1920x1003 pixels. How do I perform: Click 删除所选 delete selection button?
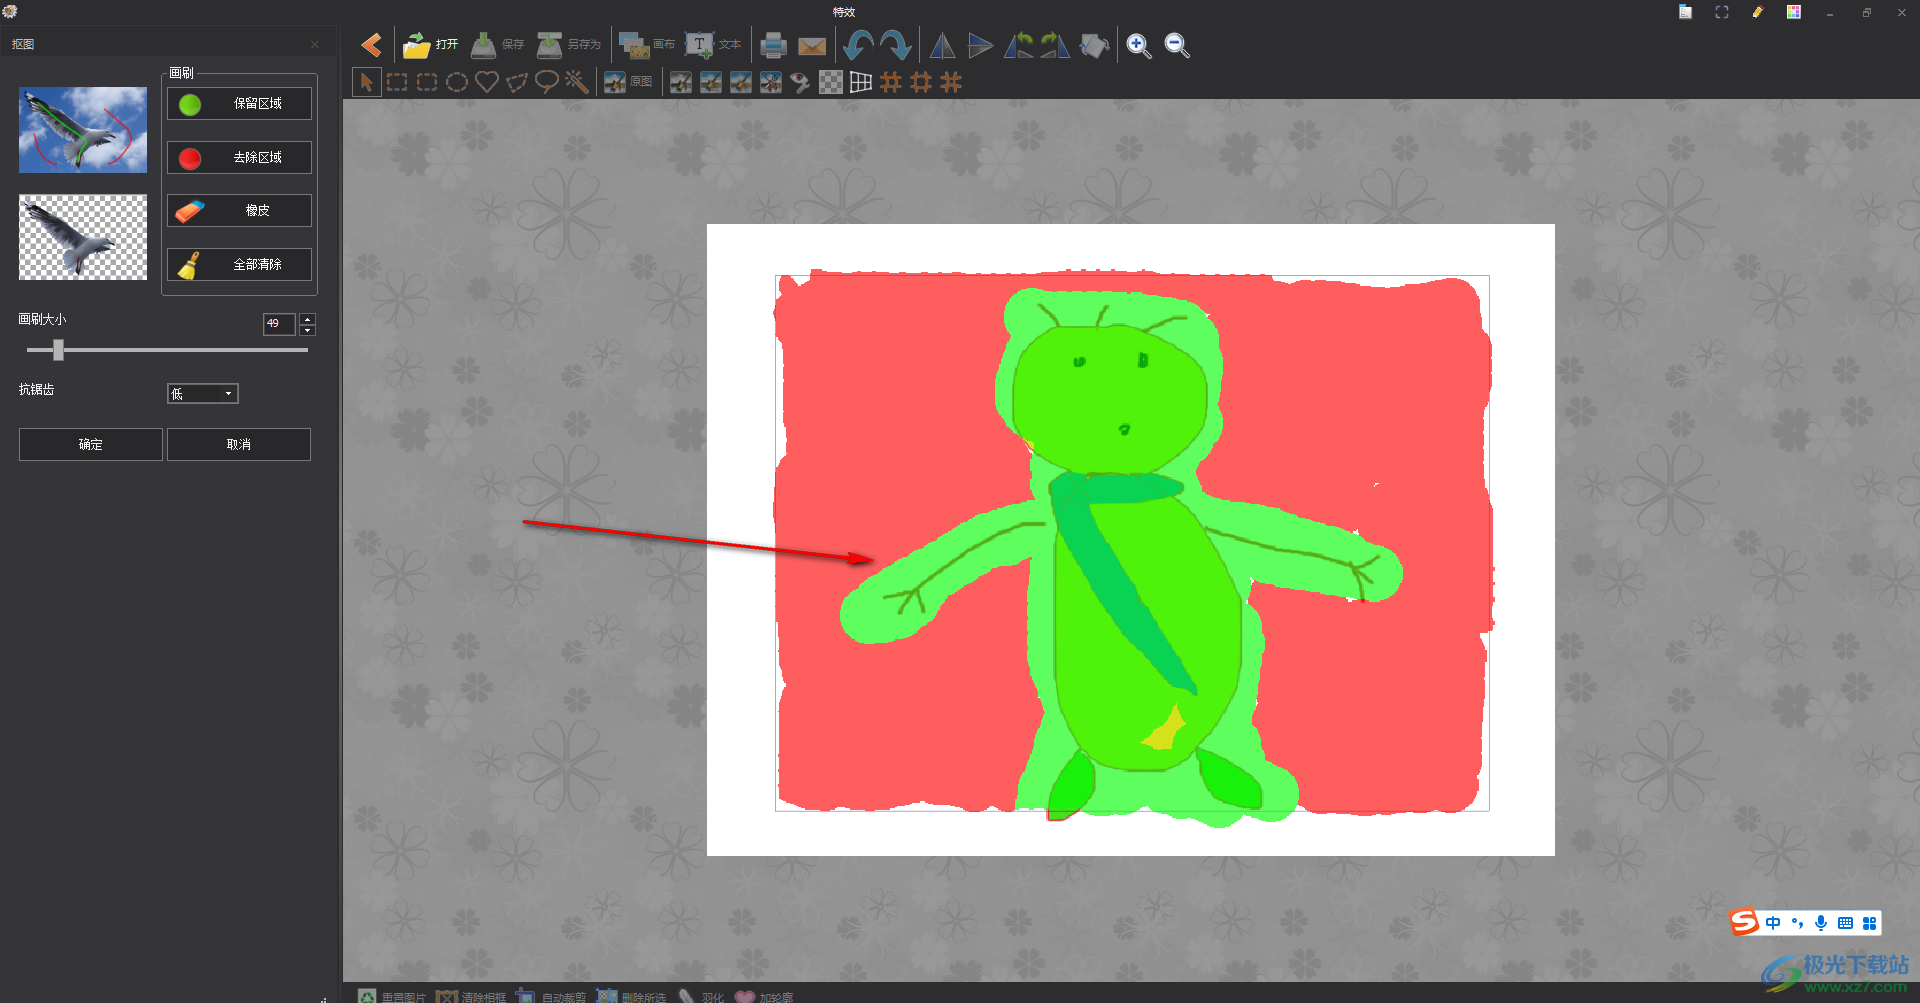tap(631, 996)
